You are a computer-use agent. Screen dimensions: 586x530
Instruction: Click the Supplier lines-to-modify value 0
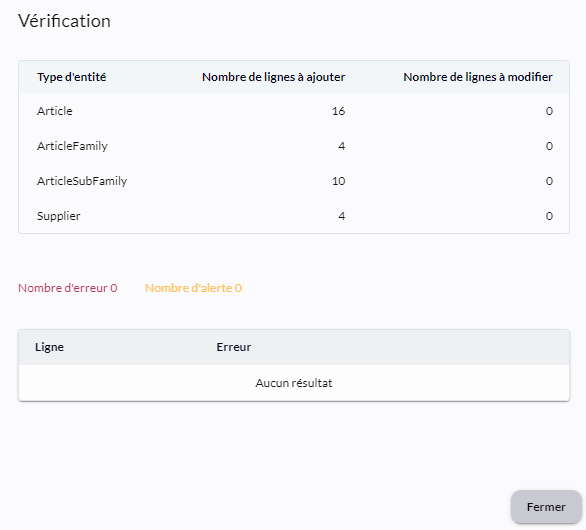pos(549,216)
